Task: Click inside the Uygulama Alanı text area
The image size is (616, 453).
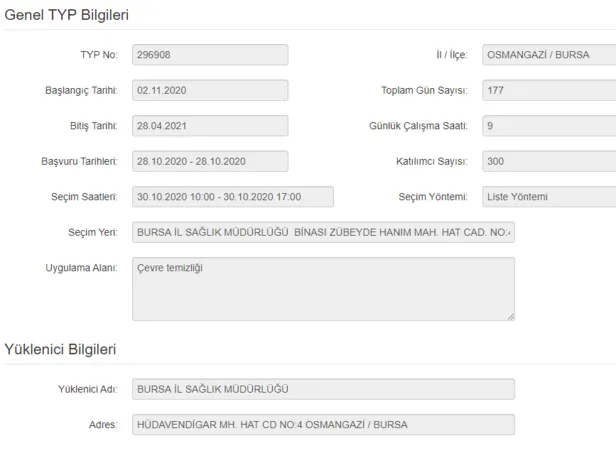Action: pos(323,289)
